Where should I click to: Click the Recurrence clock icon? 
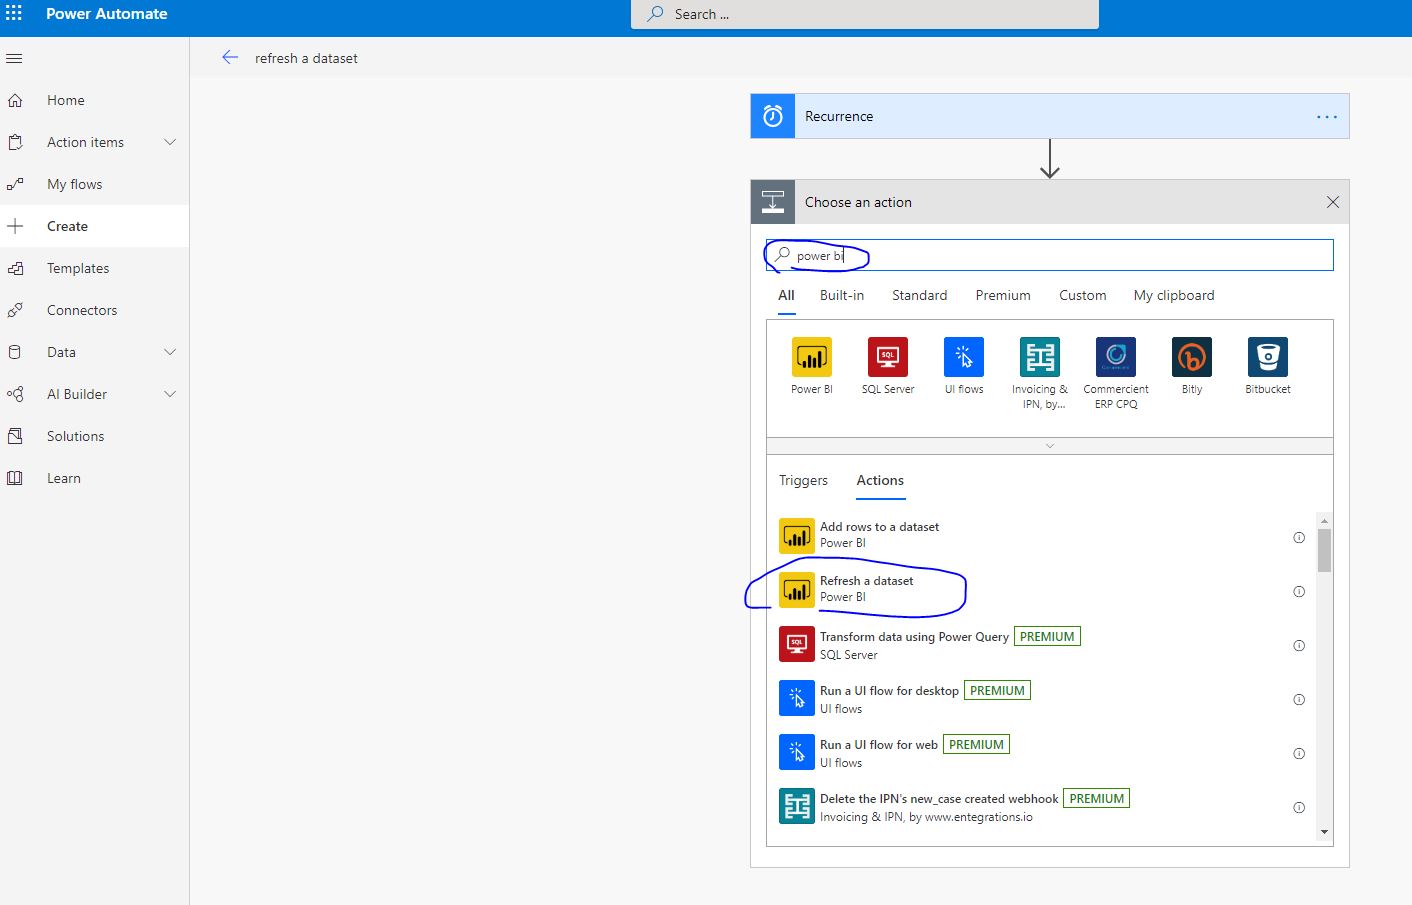(x=773, y=116)
